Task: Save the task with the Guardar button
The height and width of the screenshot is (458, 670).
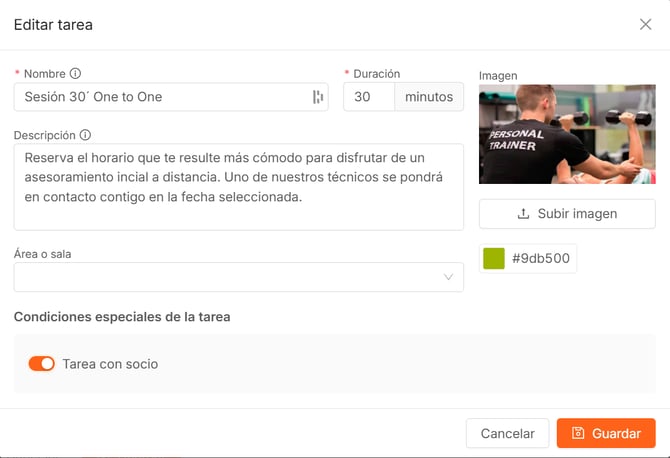Action: 606,433
